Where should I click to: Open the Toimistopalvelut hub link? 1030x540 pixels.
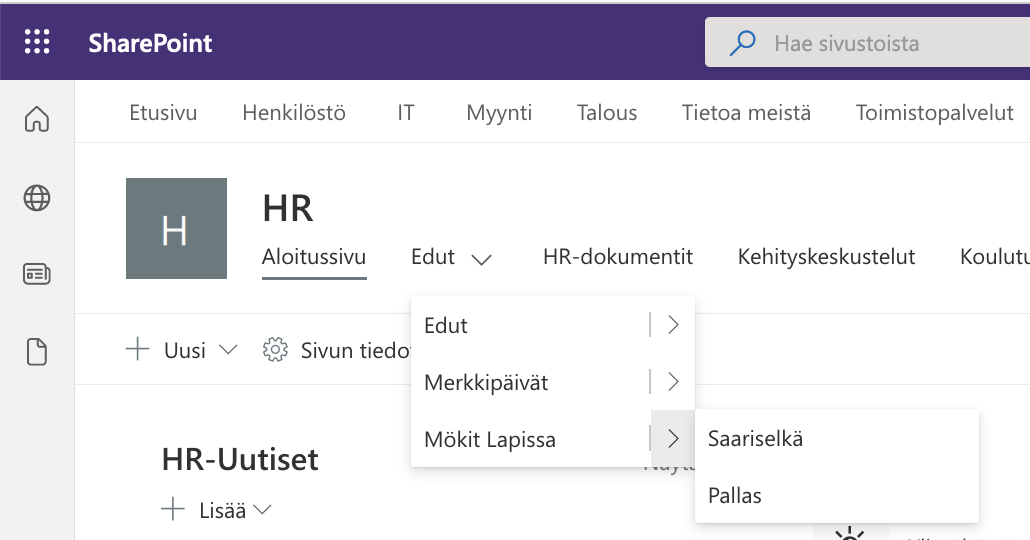coord(934,113)
